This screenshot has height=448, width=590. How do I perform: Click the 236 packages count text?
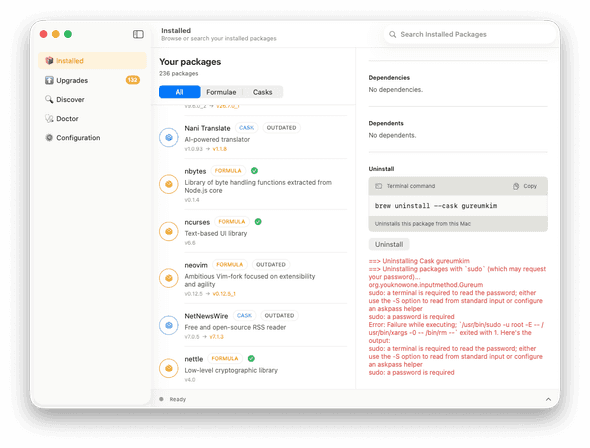(179, 73)
